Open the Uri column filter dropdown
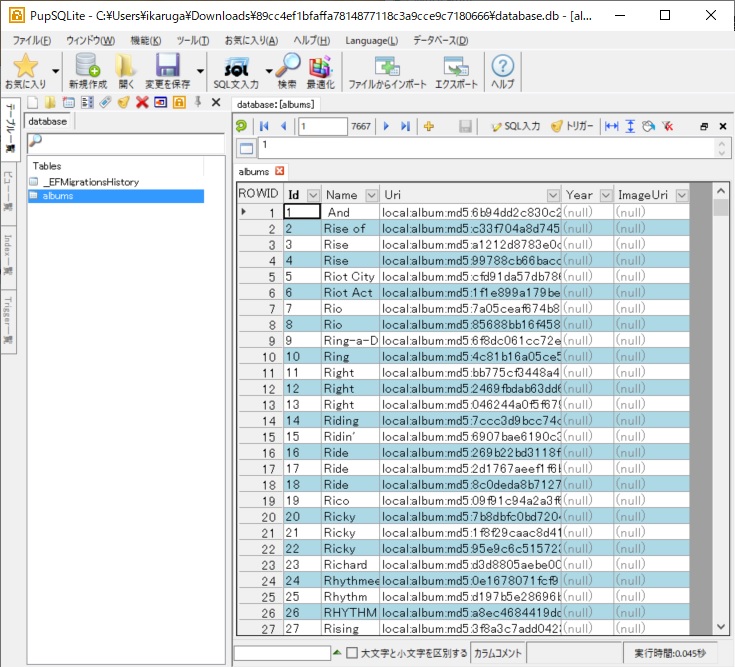 click(x=553, y=195)
